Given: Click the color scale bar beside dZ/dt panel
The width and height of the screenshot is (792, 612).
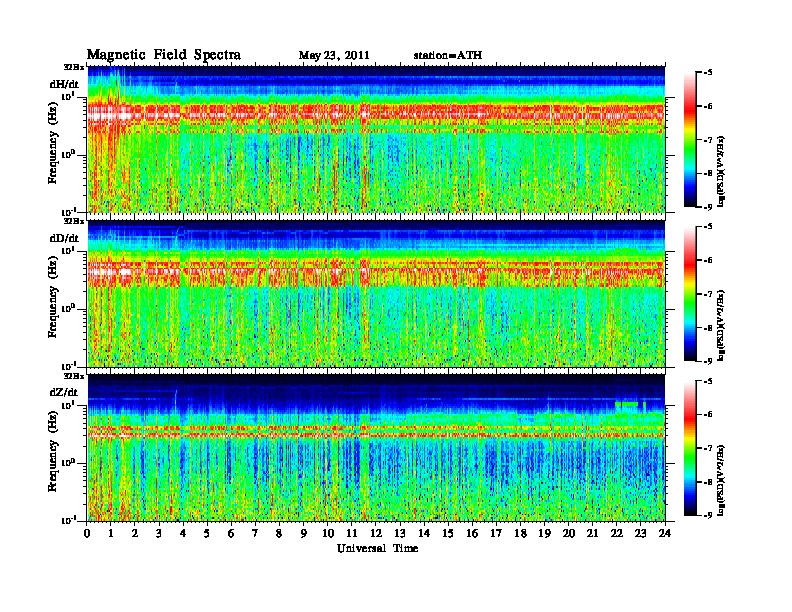Looking at the screenshot, I should 690,448.
